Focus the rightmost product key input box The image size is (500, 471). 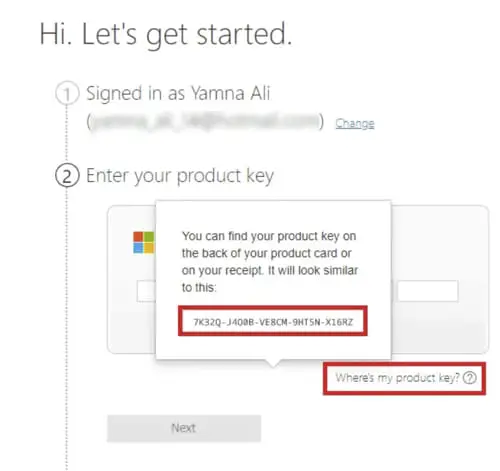[428, 291]
